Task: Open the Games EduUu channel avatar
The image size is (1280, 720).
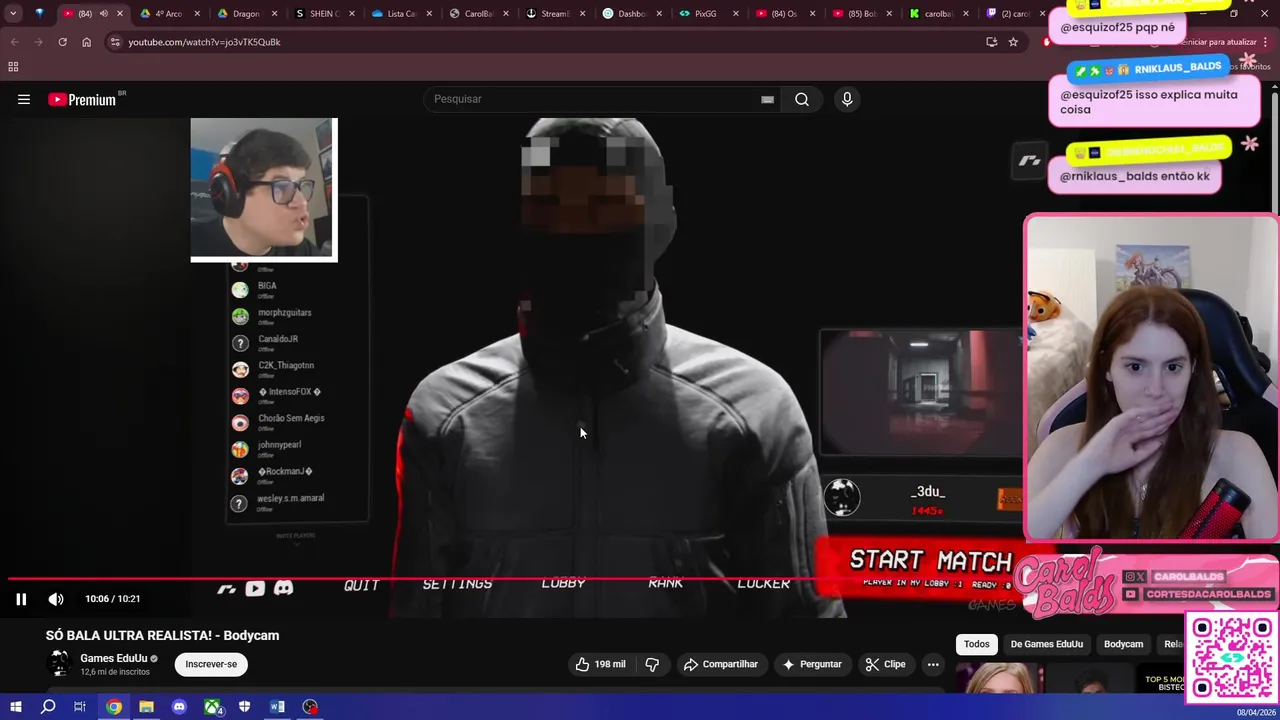Action: tap(59, 663)
